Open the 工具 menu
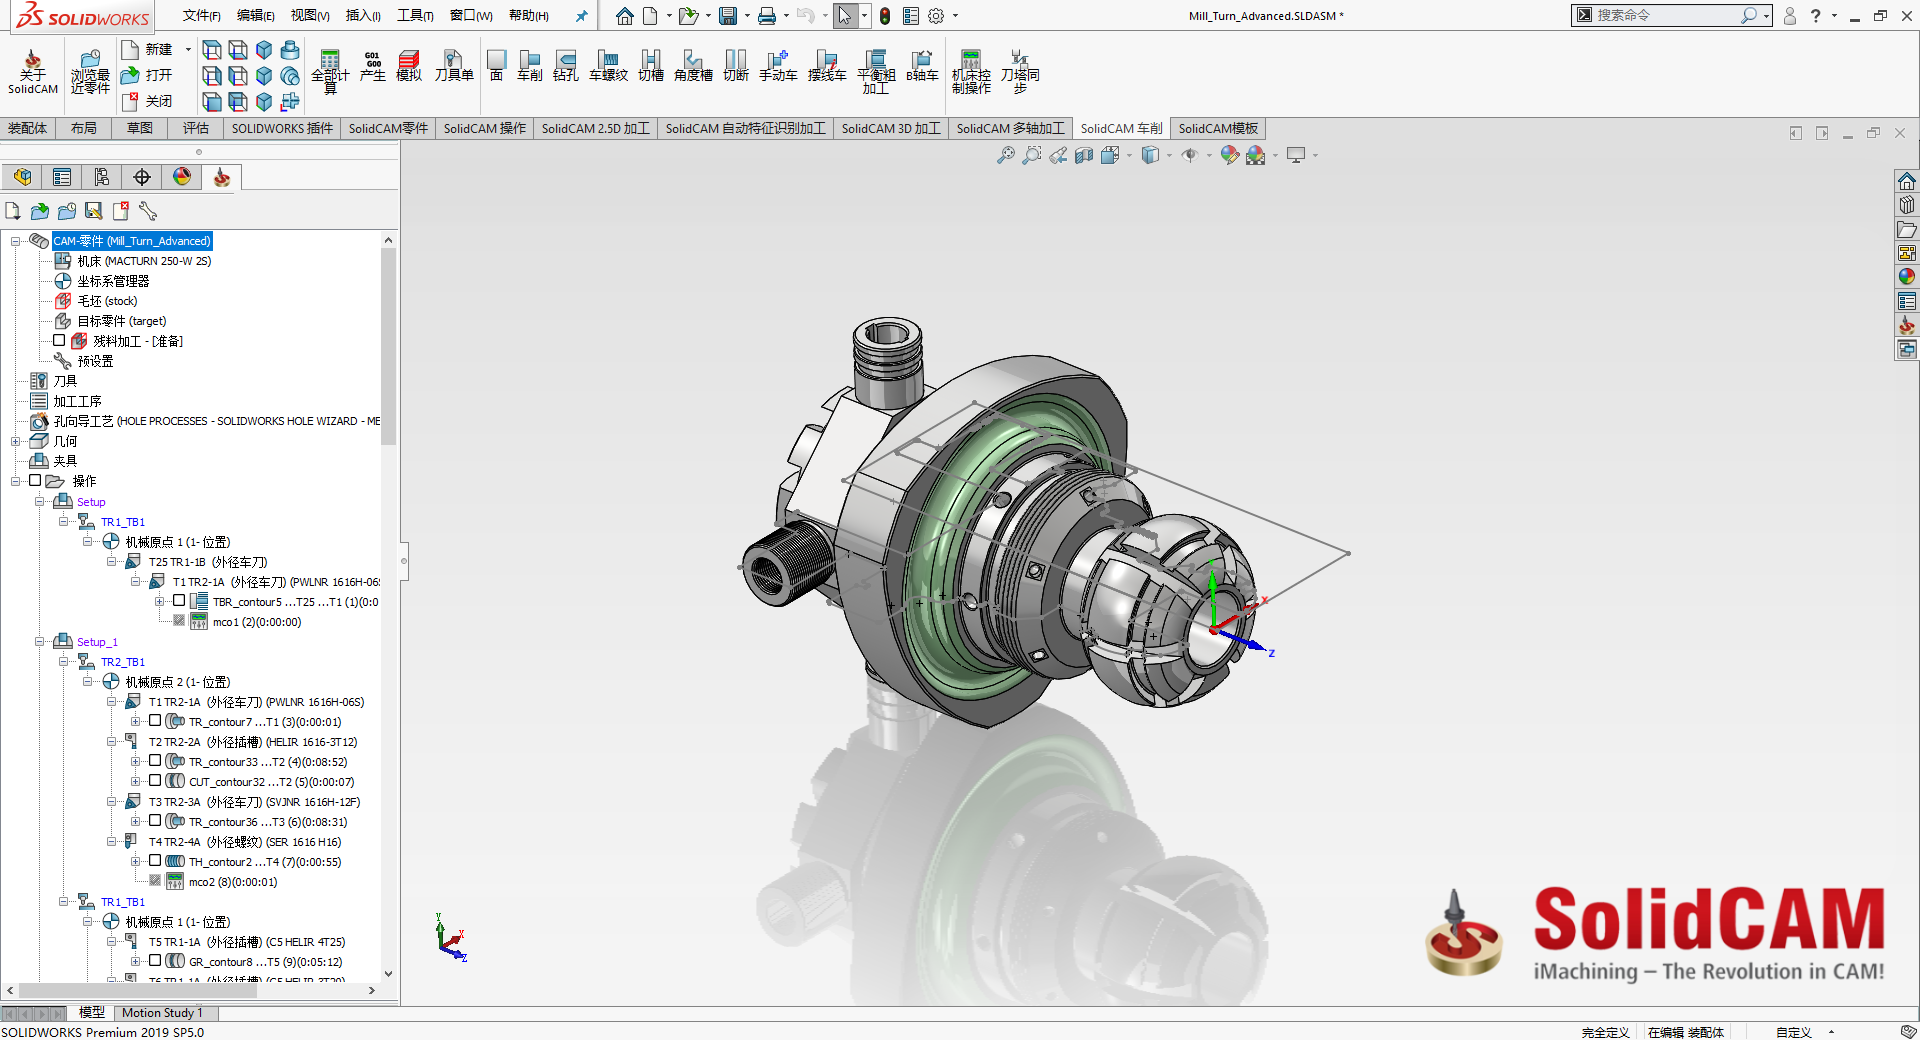The height and width of the screenshot is (1040, 1920). coord(415,16)
